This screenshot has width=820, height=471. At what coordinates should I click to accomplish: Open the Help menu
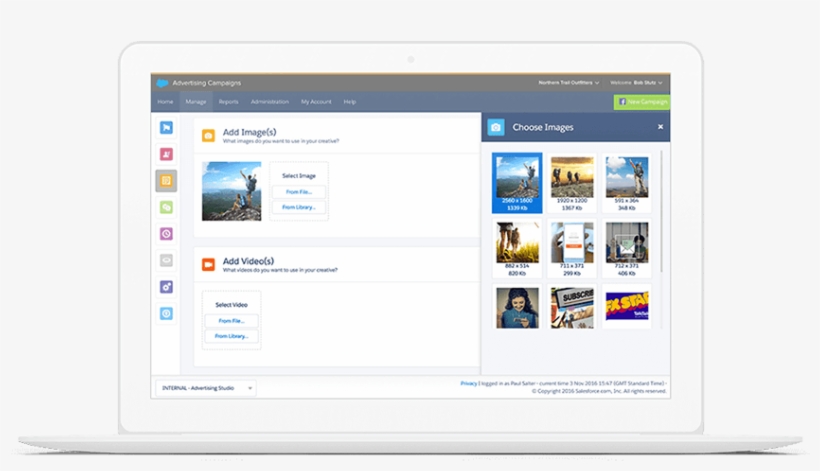349,102
